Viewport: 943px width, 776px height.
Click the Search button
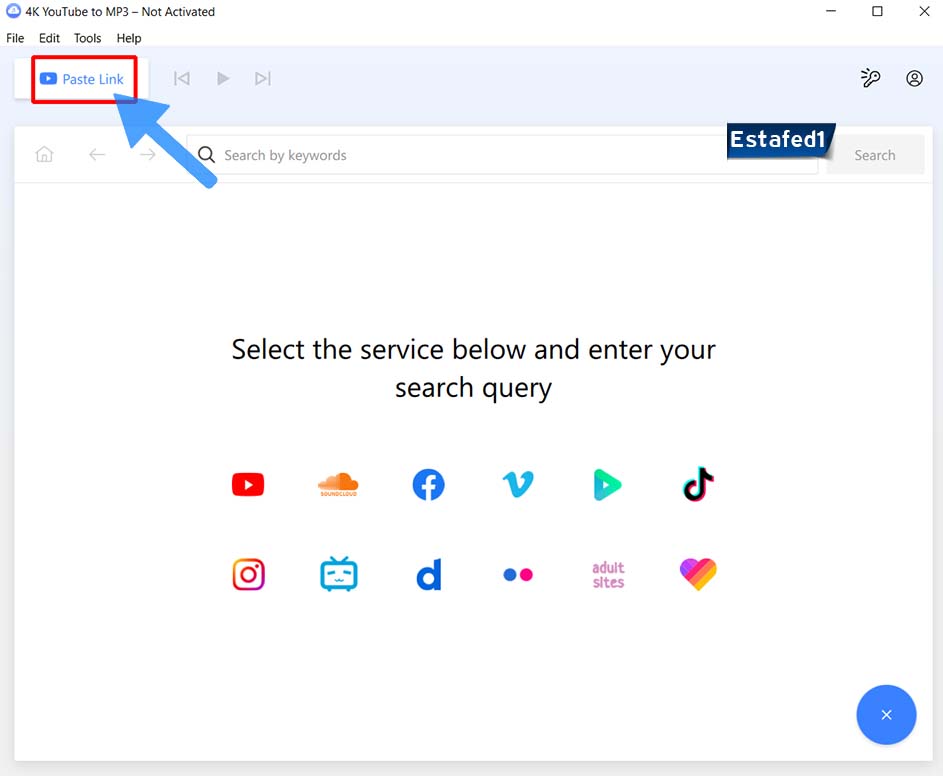(875, 154)
